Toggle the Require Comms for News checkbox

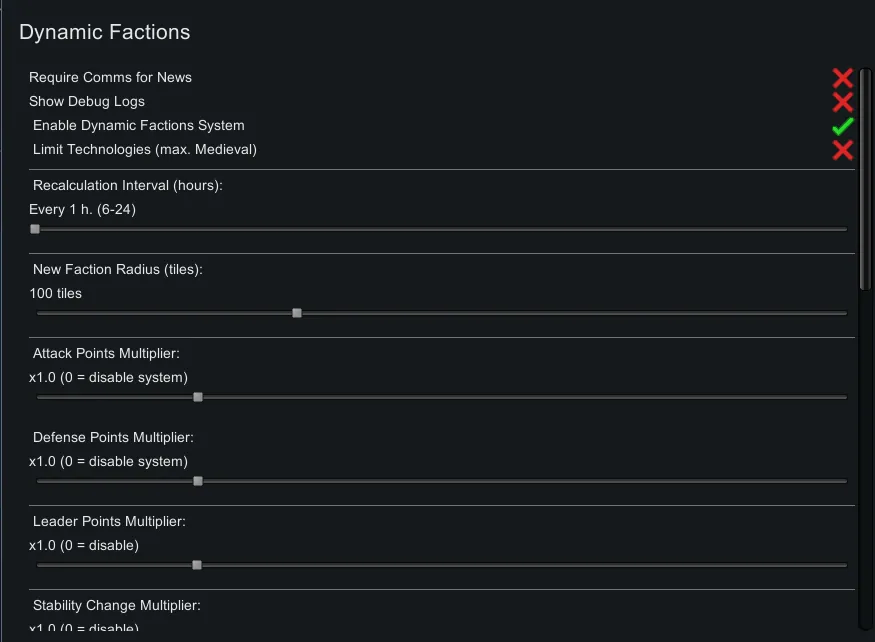click(x=842, y=78)
